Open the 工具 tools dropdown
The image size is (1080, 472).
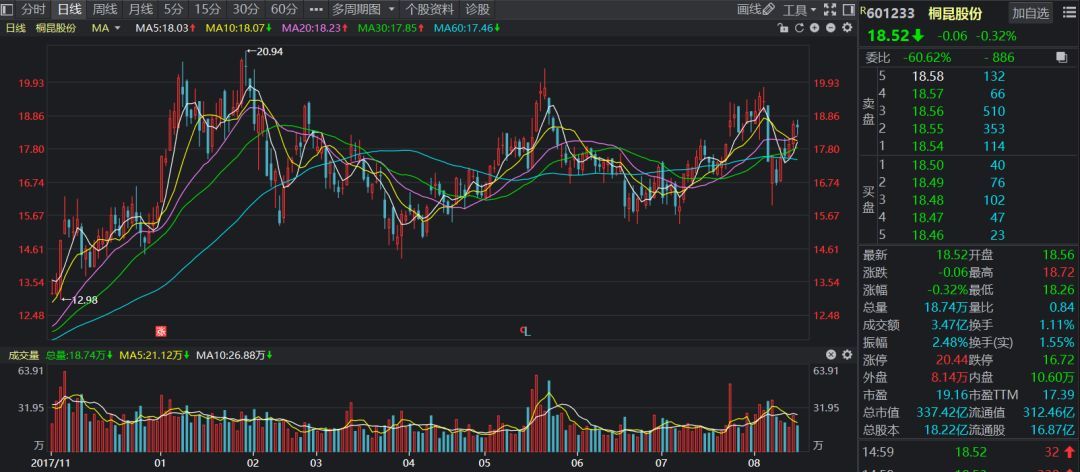799,9
